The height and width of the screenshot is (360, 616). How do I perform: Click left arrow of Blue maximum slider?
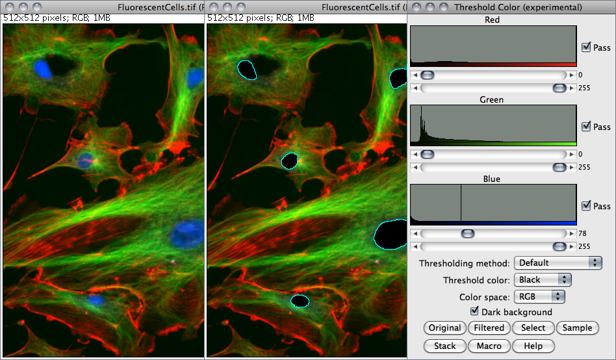[x=415, y=246]
